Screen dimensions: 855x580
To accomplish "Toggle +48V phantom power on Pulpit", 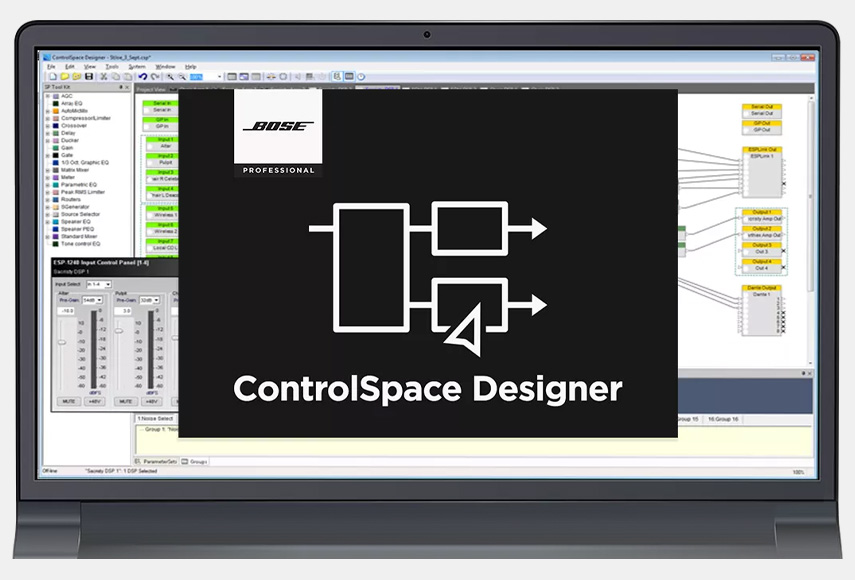I will click(x=150, y=401).
